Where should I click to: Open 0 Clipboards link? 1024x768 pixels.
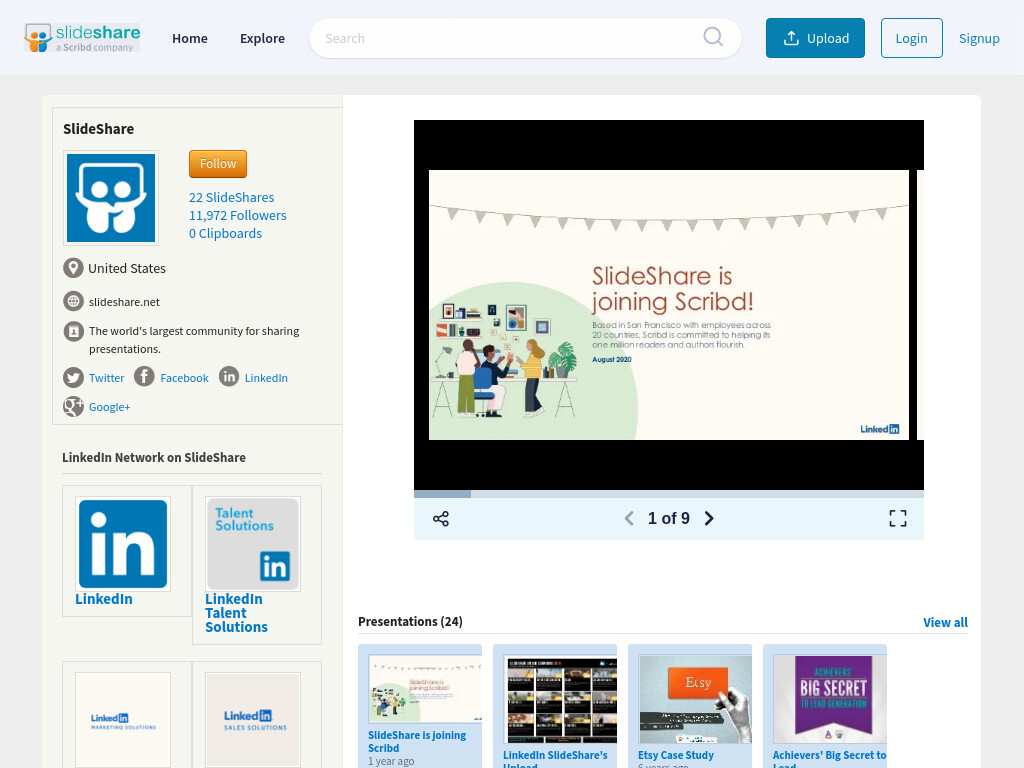point(225,233)
